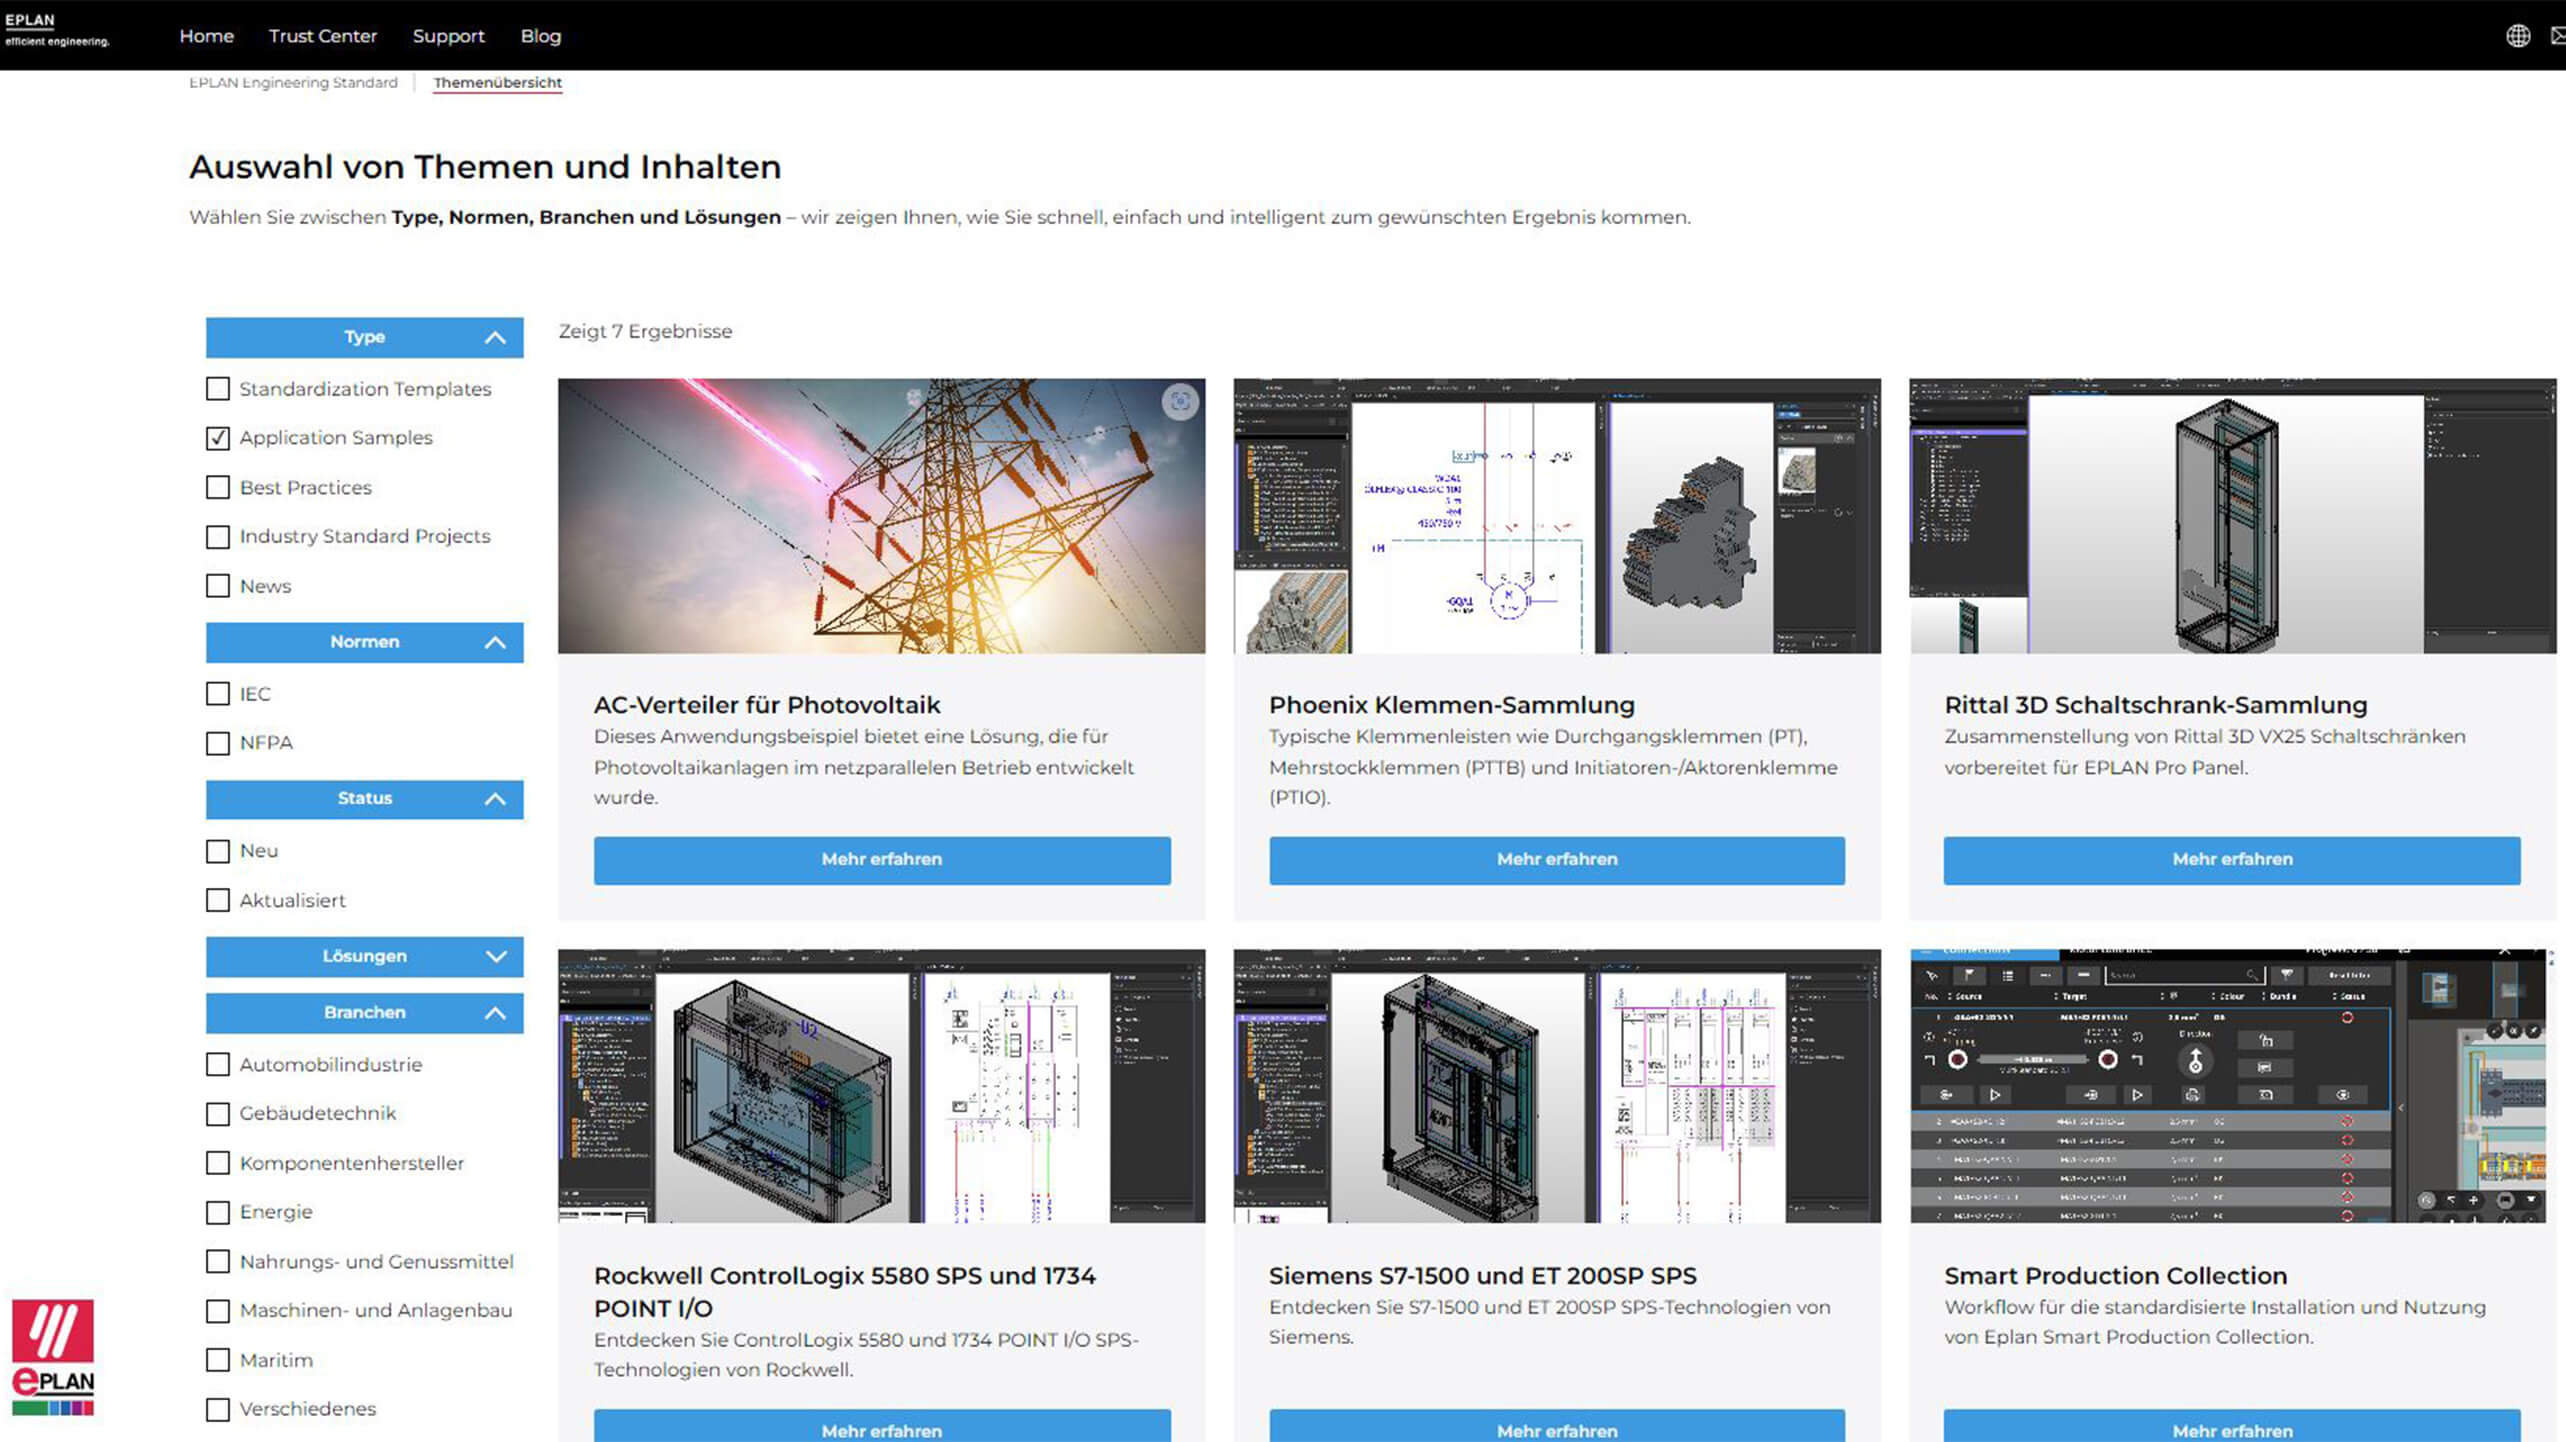The height and width of the screenshot is (1442, 2566).
Task: Click the Rockwell ControlLogix 5580 SPS title
Action: point(845,1292)
